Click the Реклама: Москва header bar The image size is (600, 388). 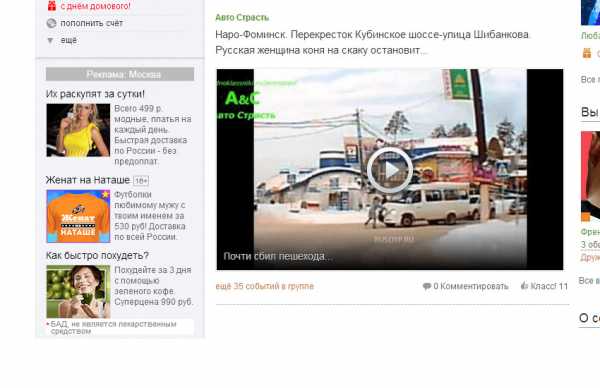tap(120, 74)
